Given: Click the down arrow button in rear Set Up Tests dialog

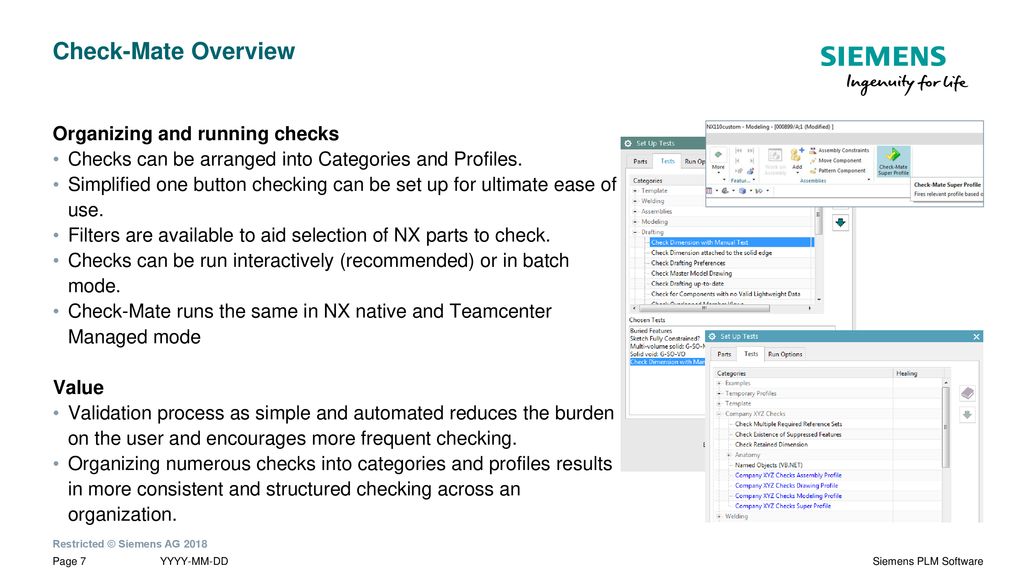Looking at the screenshot, I should [x=840, y=222].
